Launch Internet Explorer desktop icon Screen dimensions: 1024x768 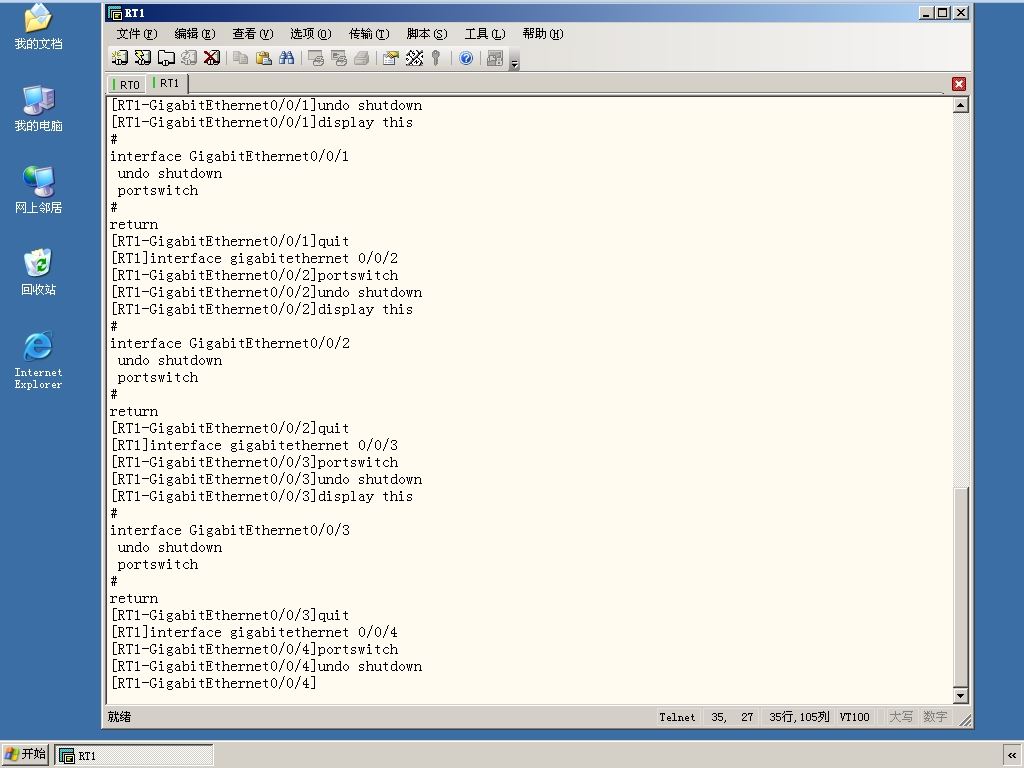tap(39, 360)
